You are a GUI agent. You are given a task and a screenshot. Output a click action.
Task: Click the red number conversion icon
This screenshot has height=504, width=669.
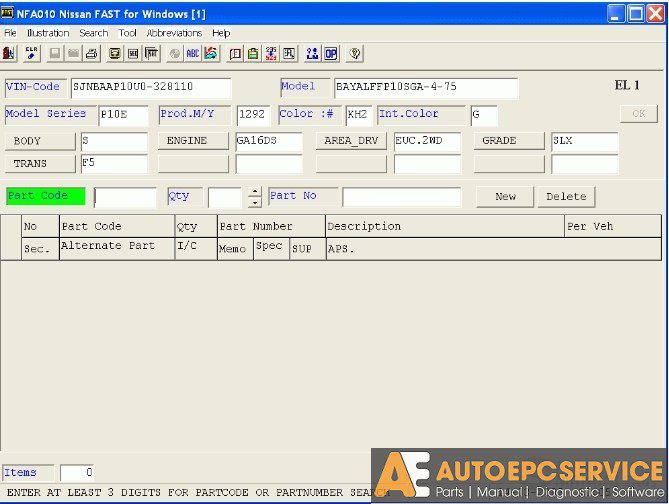coord(271,54)
